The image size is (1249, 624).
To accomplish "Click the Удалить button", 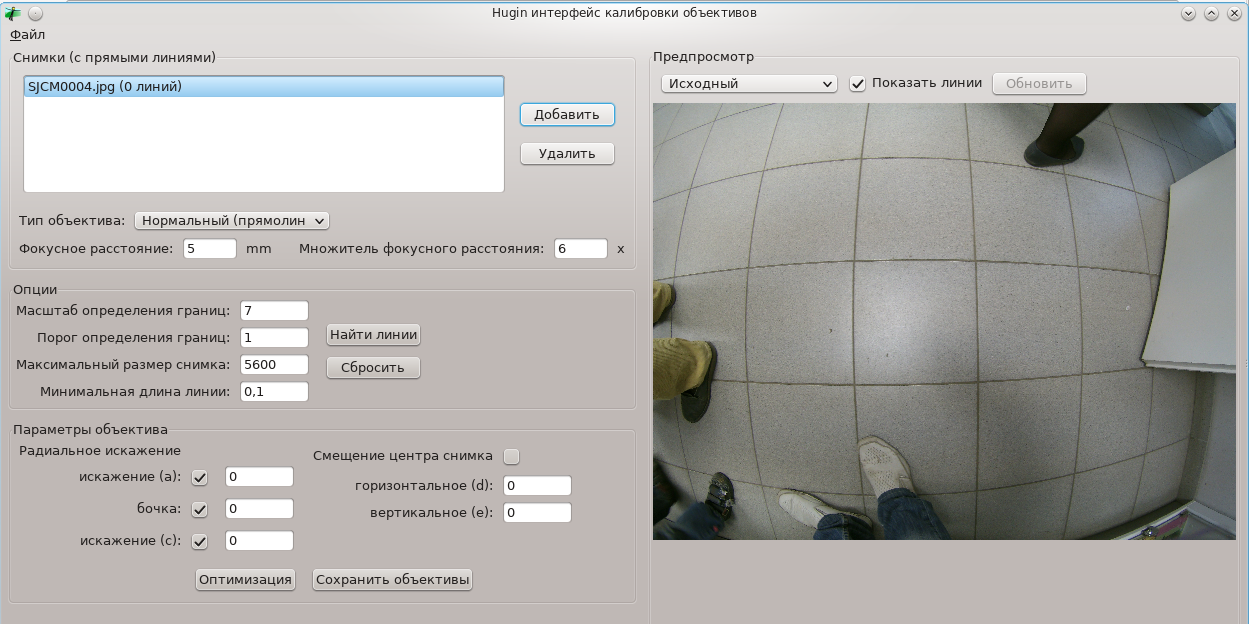I will click(567, 154).
